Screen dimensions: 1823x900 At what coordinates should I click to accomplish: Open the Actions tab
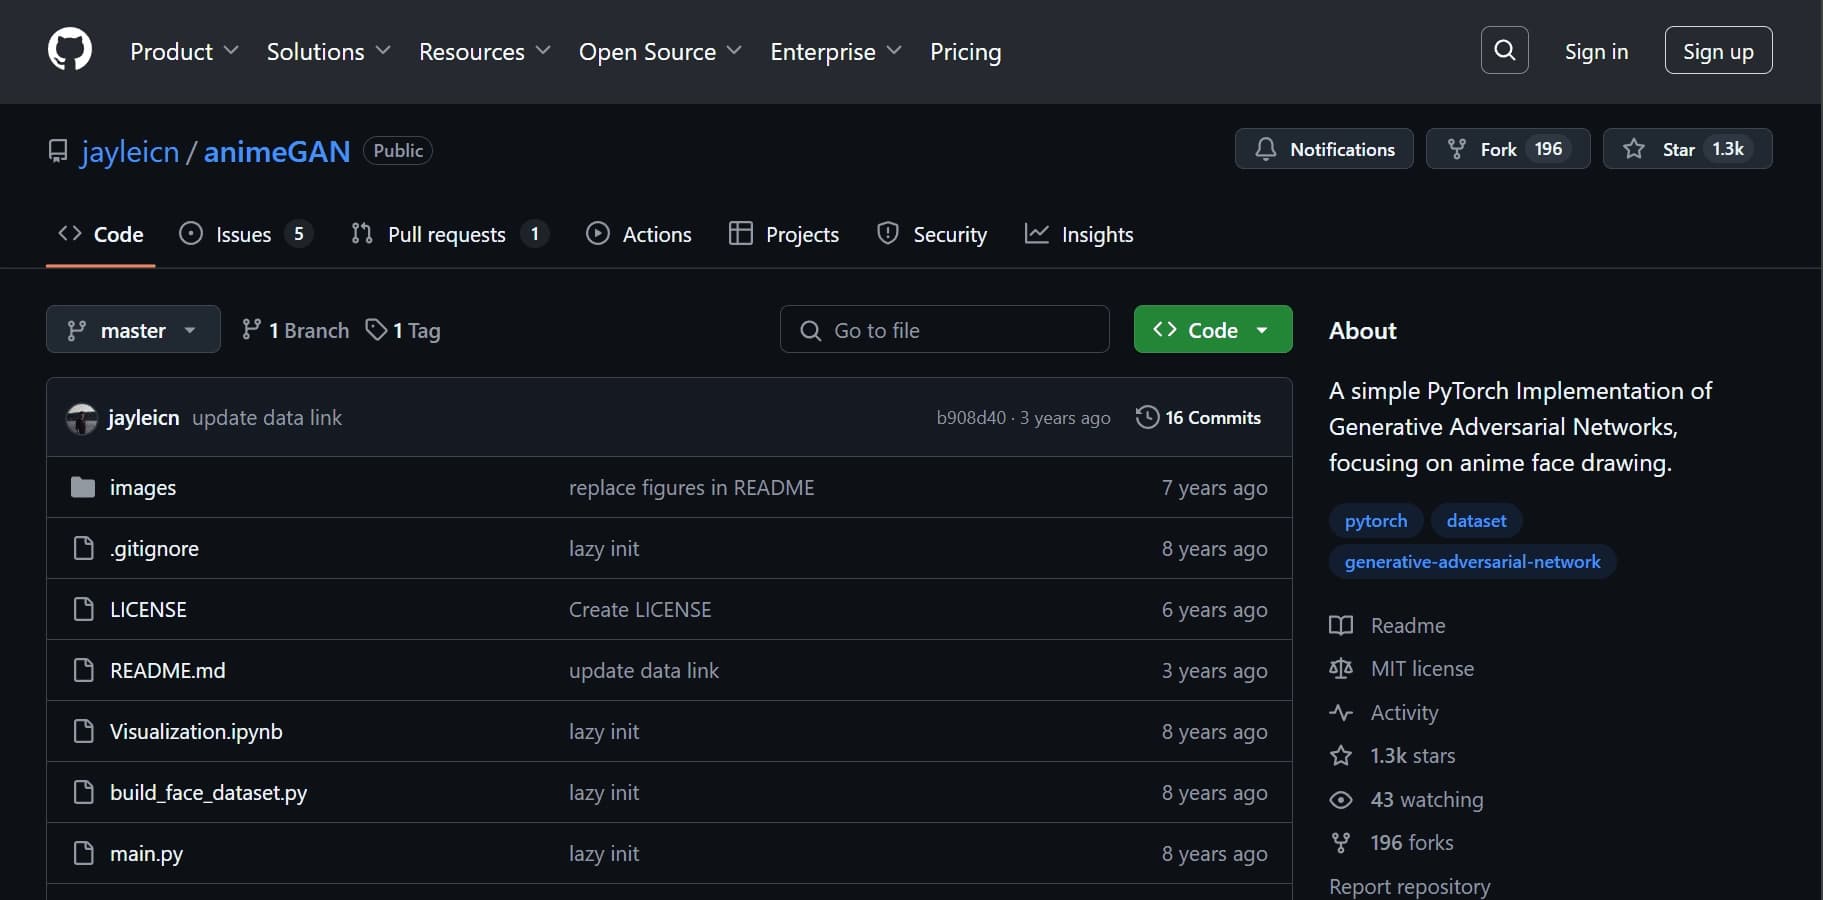[639, 234]
